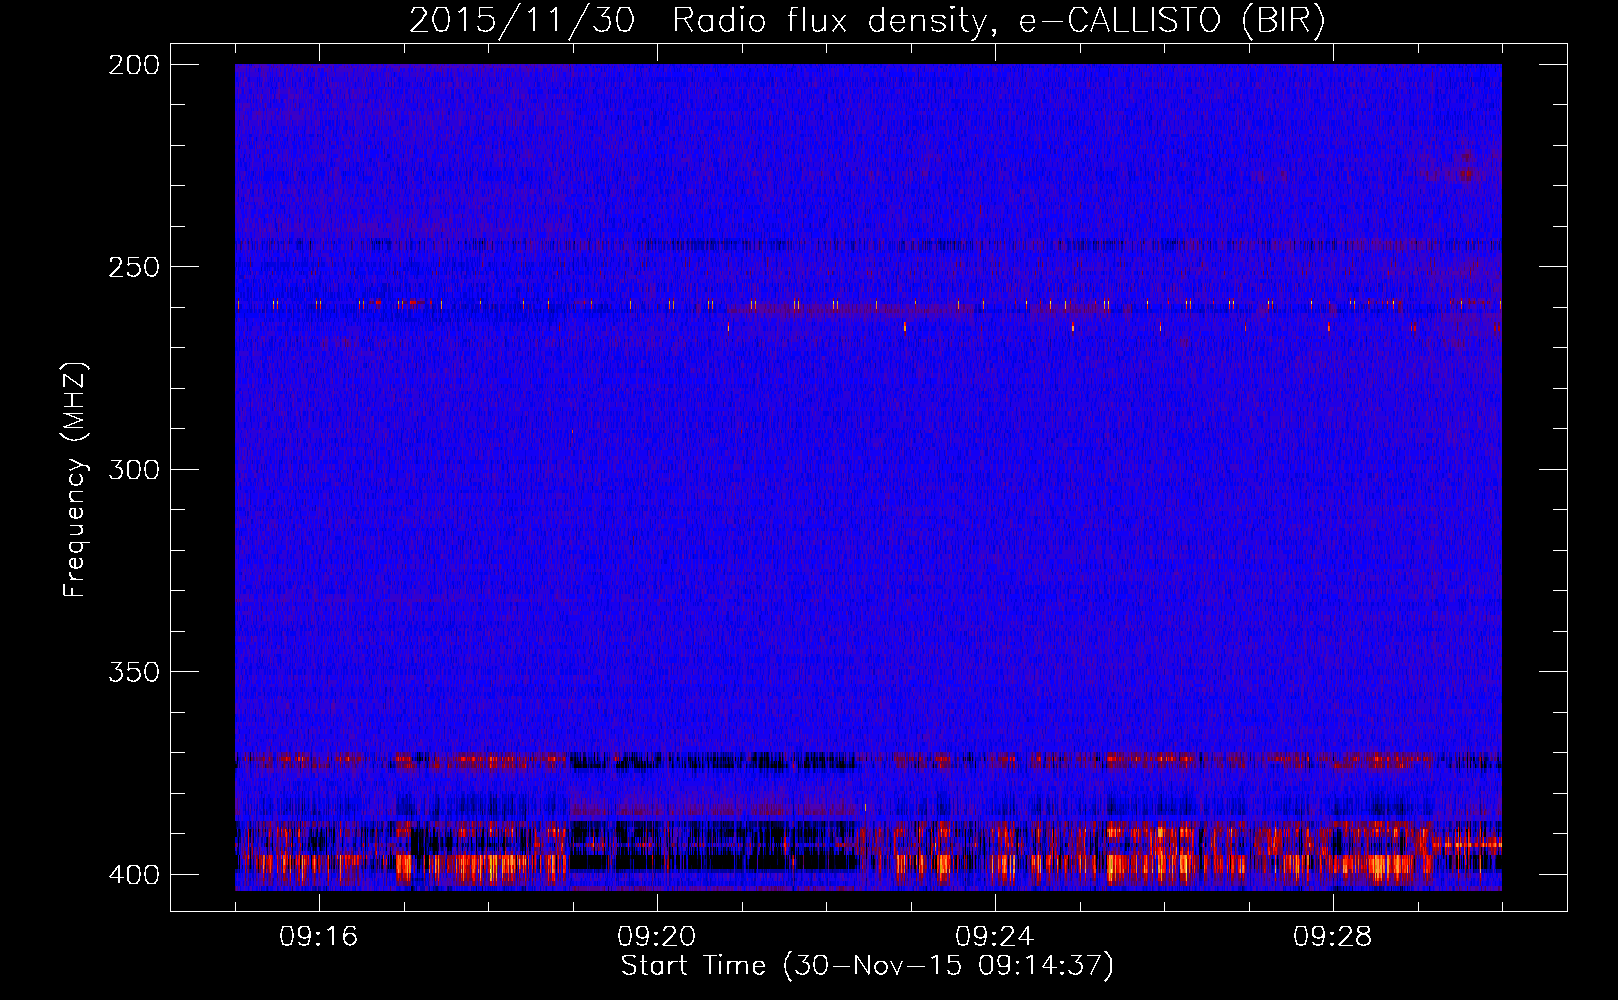The width and height of the screenshot is (1618, 1000).
Task: Click the 350 frequency tick label
Action: [133, 671]
